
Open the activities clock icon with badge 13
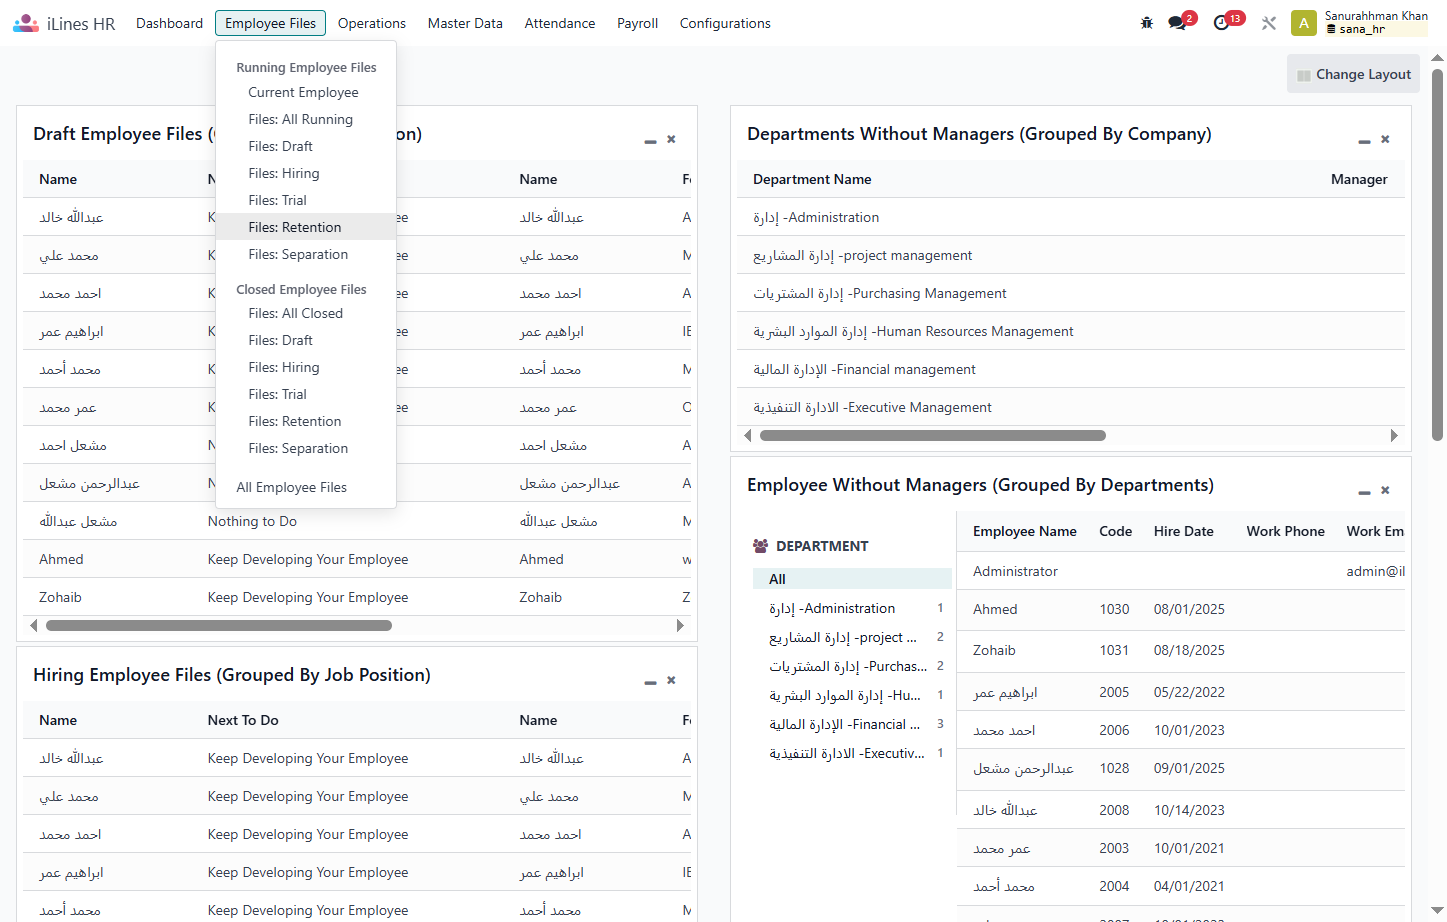coord(1222,23)
